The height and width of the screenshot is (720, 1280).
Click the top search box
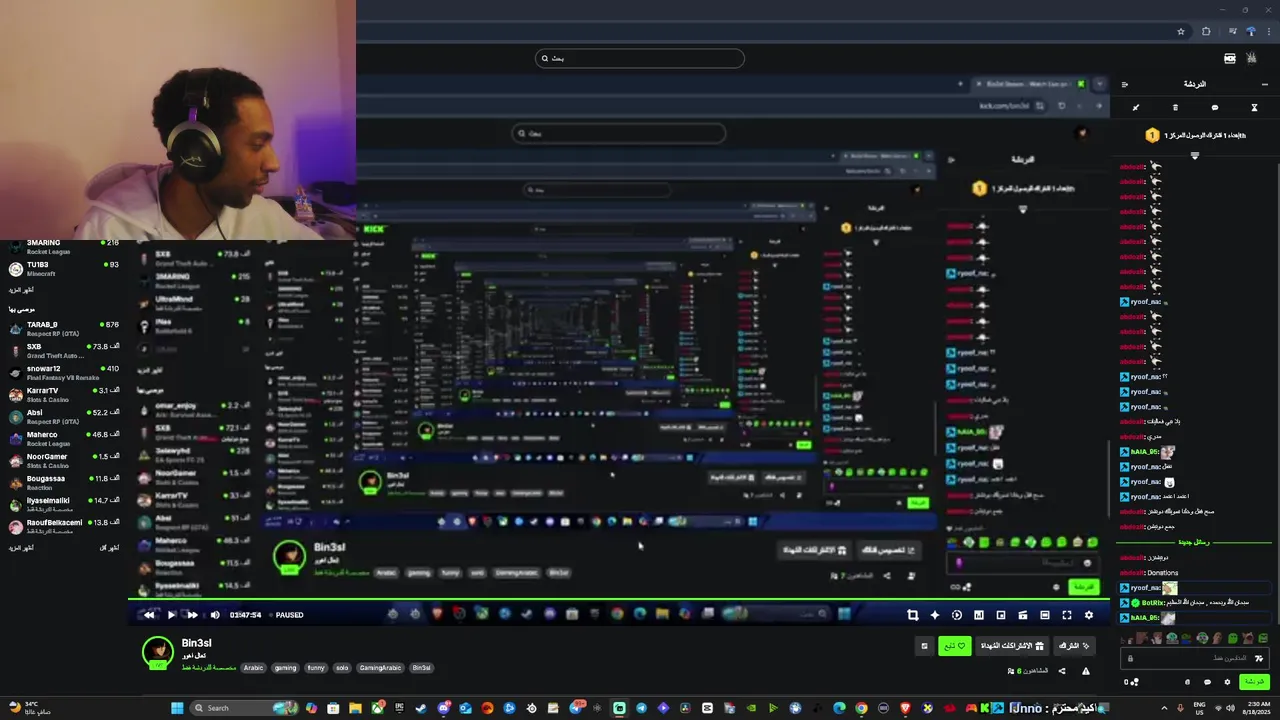[x=640, y=58]
